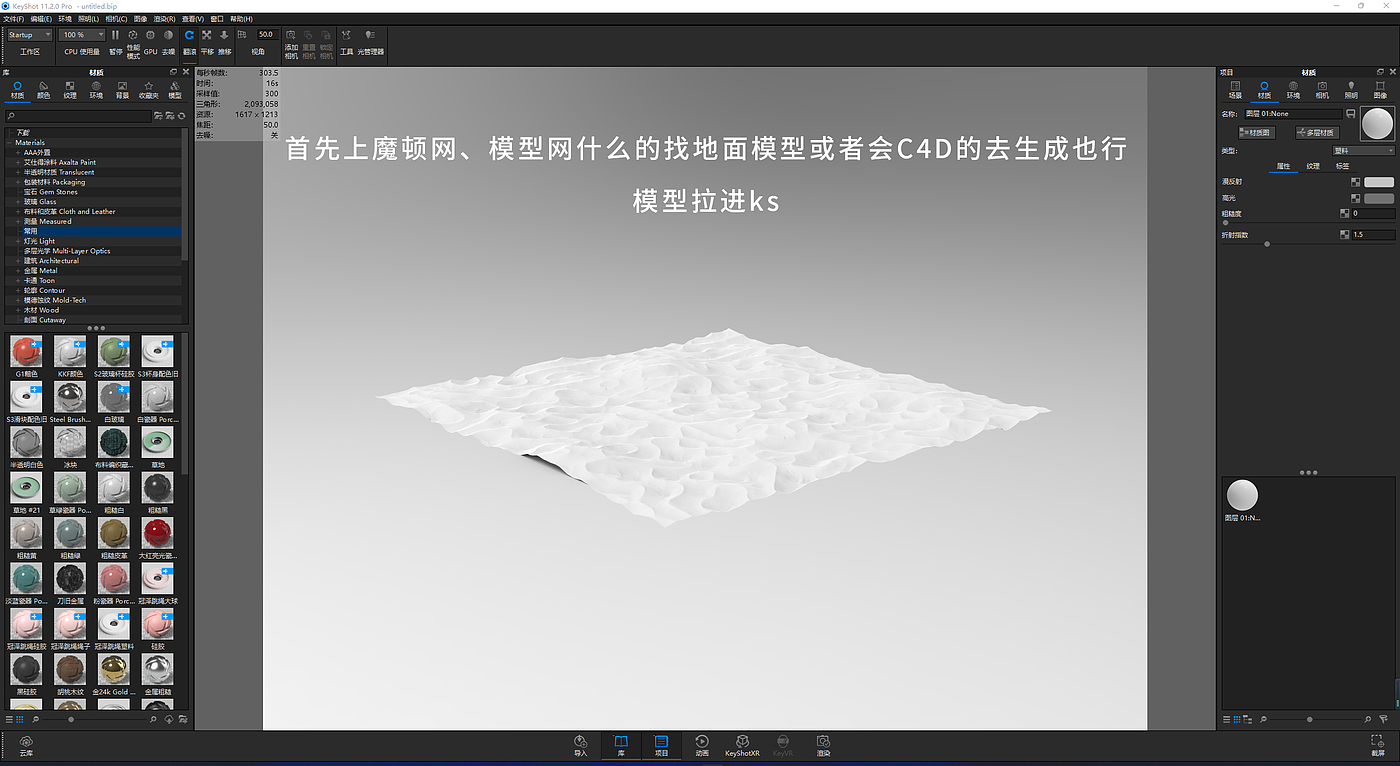Open the Startup workspace dropdown
1400x766 pixels.
(30, 35)
